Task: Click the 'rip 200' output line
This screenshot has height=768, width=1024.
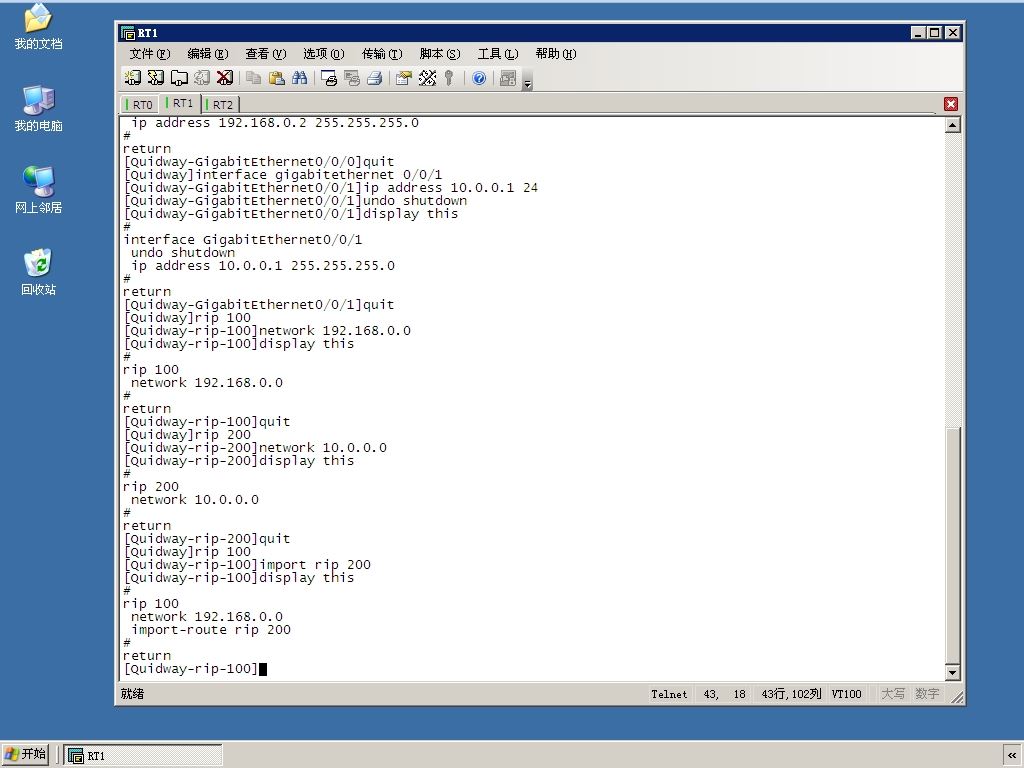Action: tap(151, 487)
